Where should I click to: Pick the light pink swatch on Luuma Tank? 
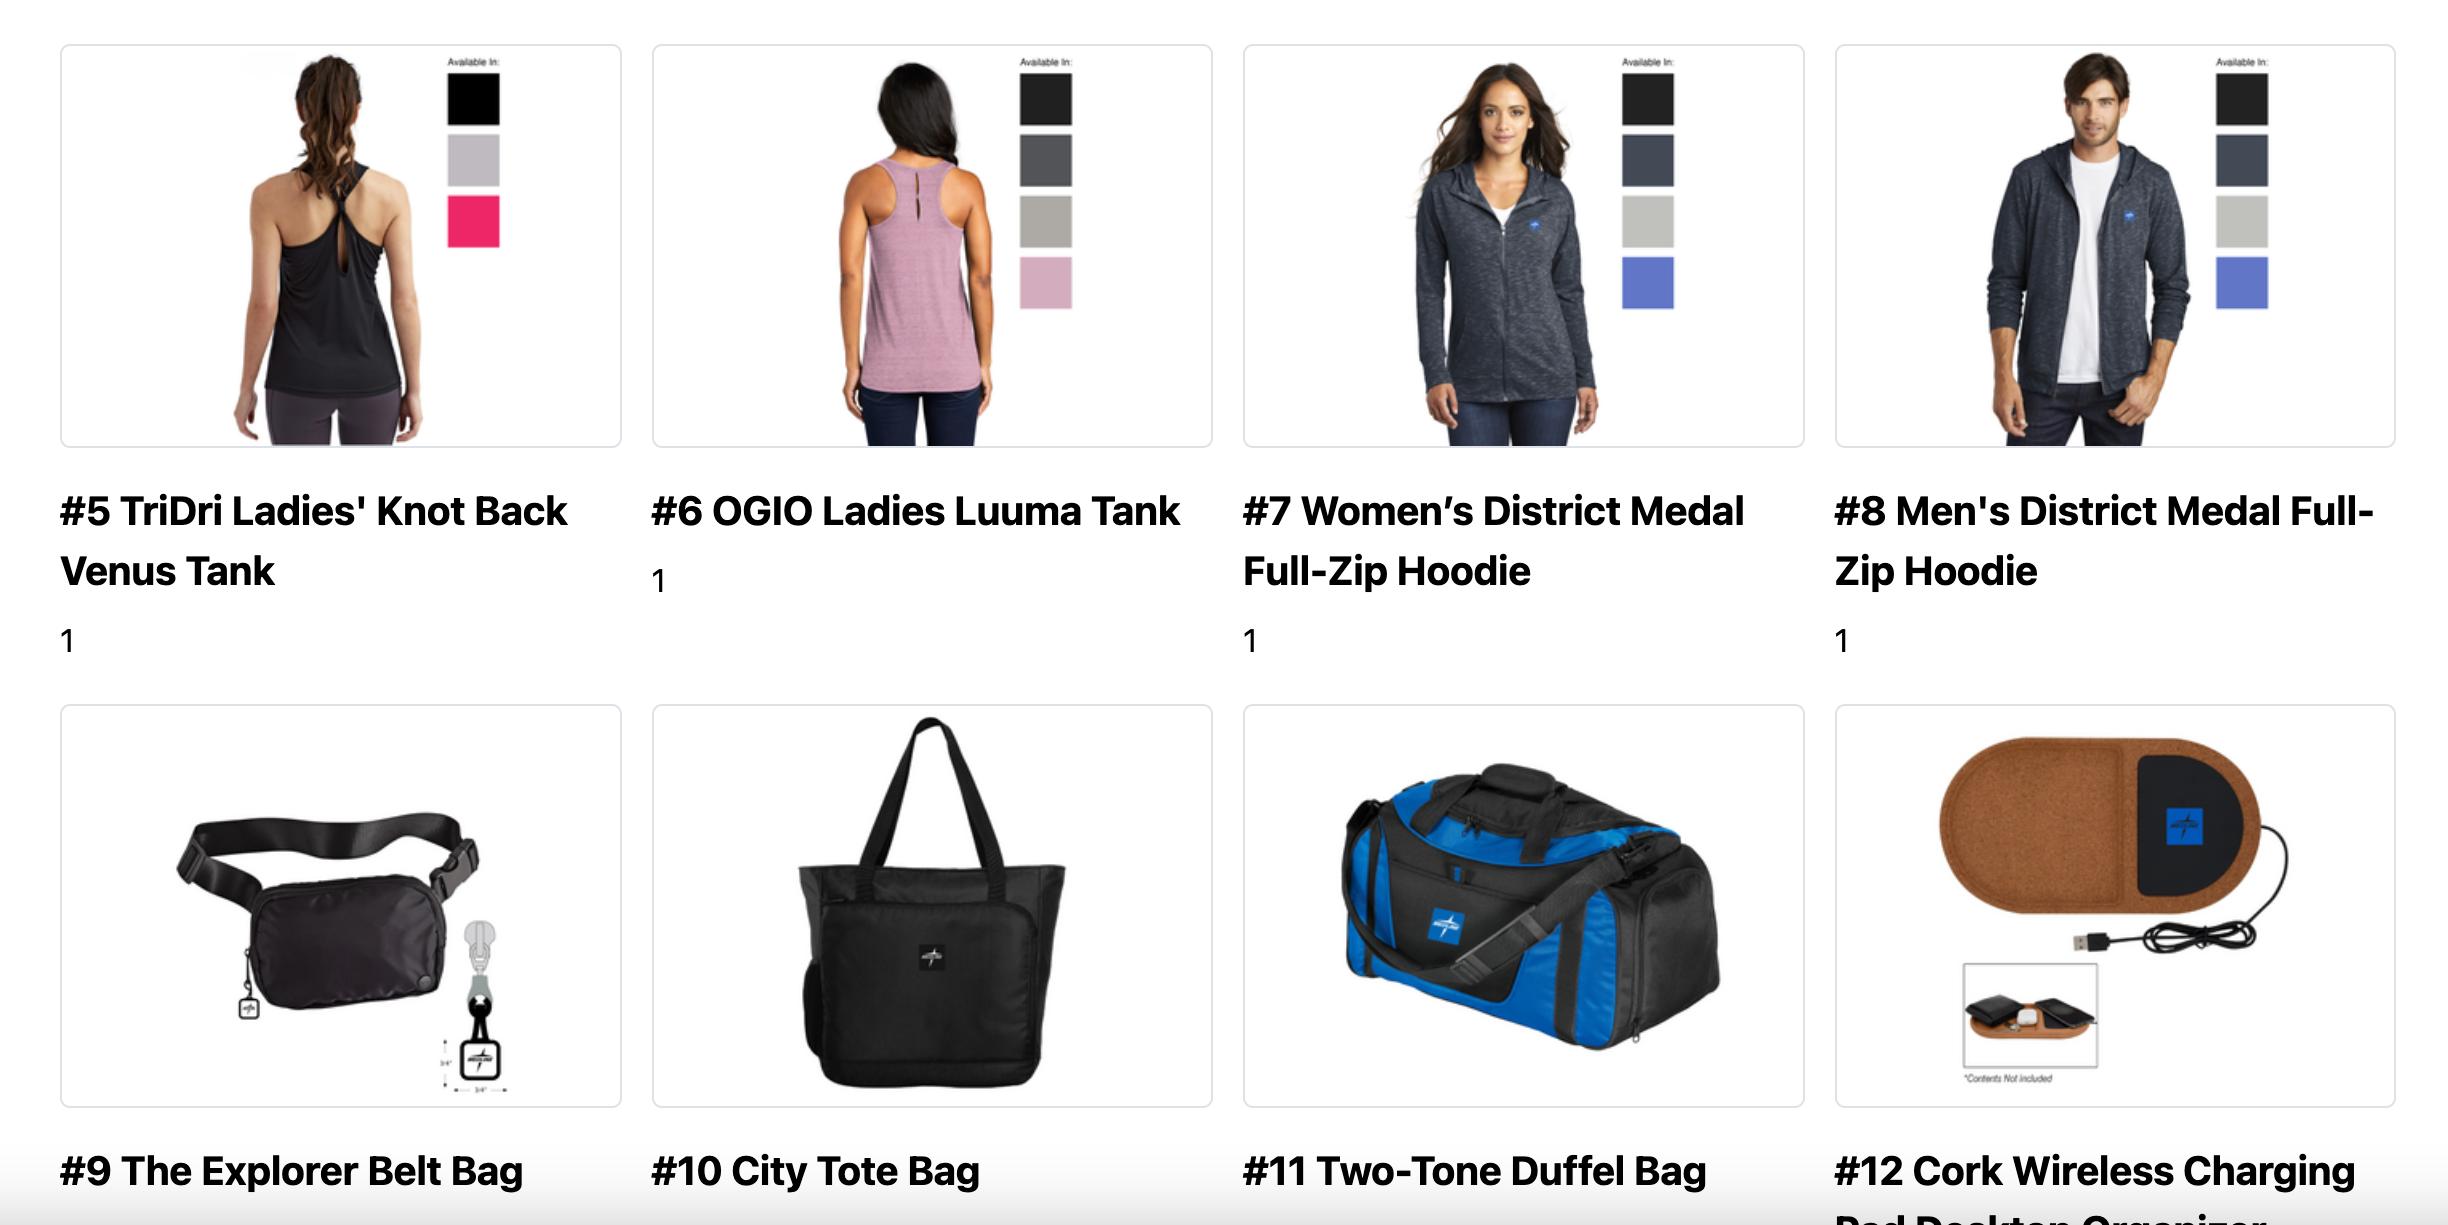tap(1046, 282)
